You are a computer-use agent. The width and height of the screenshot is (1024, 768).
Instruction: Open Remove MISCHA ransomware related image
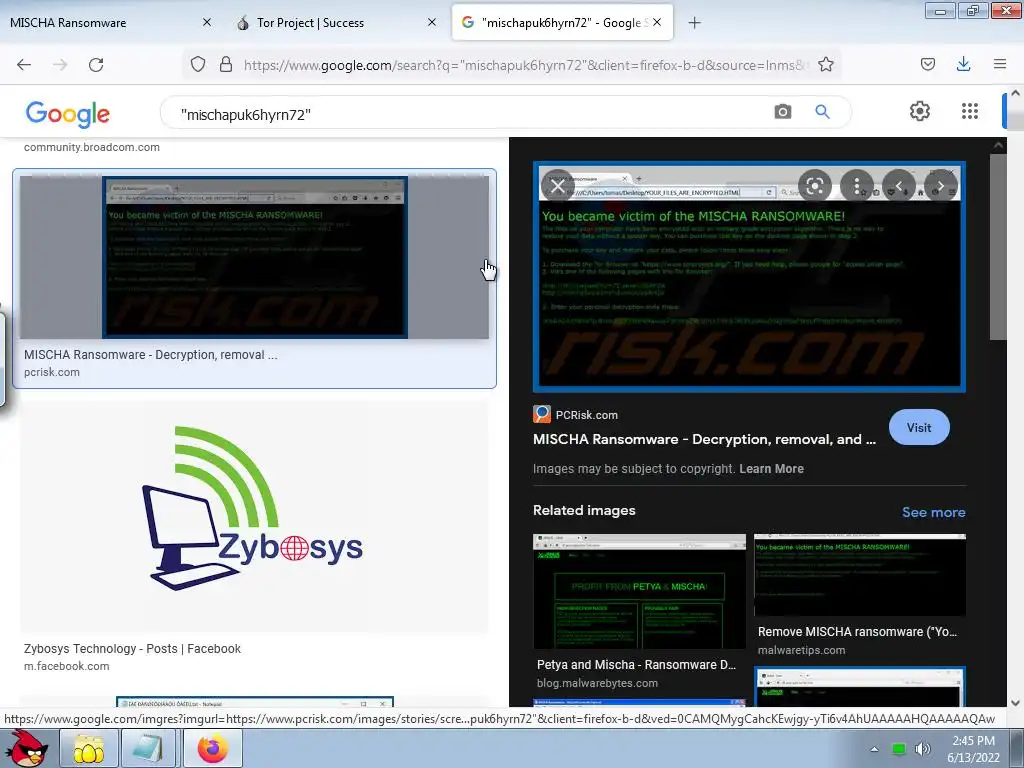[x=859, y=575]
